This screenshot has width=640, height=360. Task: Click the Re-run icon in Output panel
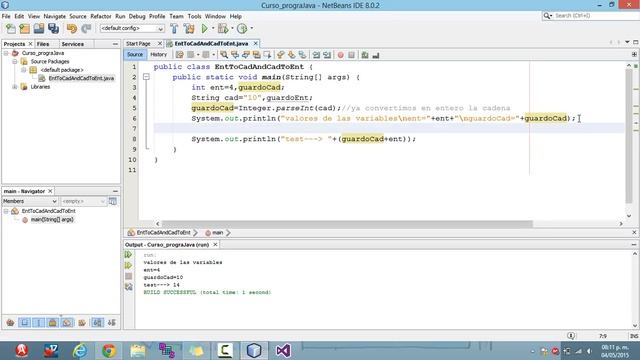(x=128, y=255)
